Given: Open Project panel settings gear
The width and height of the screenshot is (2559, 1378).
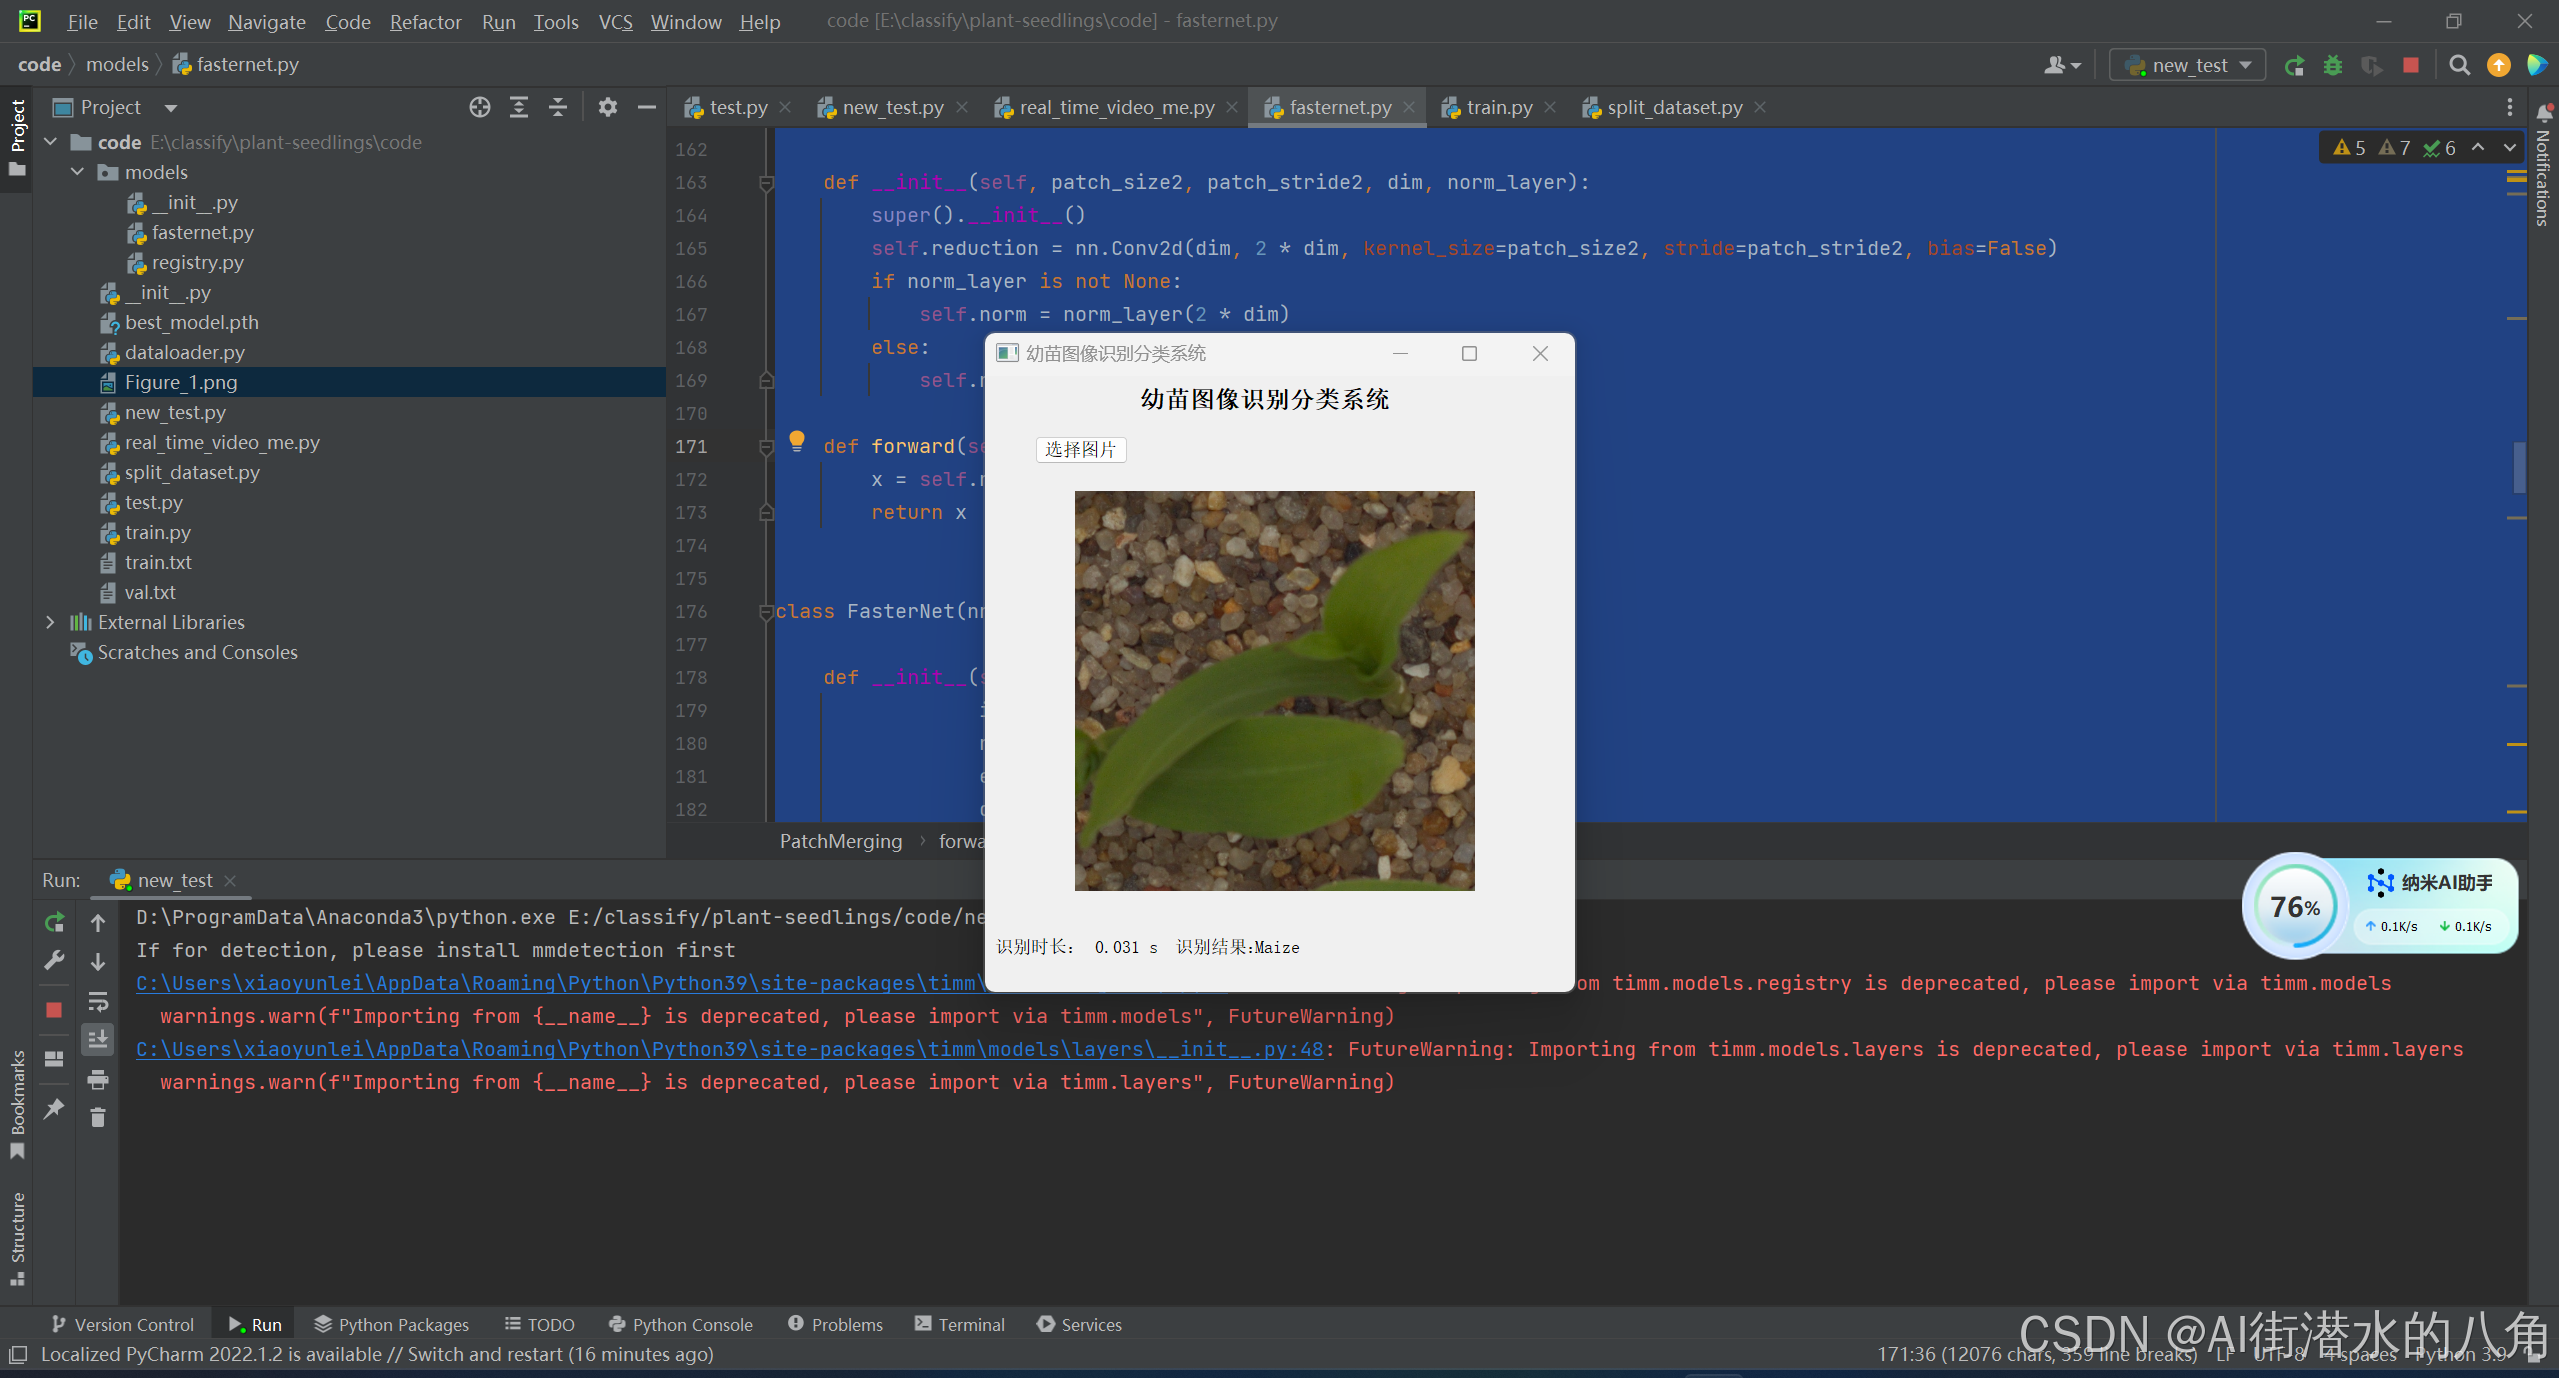Looking at the screenshot, I should tap(607, 107).
